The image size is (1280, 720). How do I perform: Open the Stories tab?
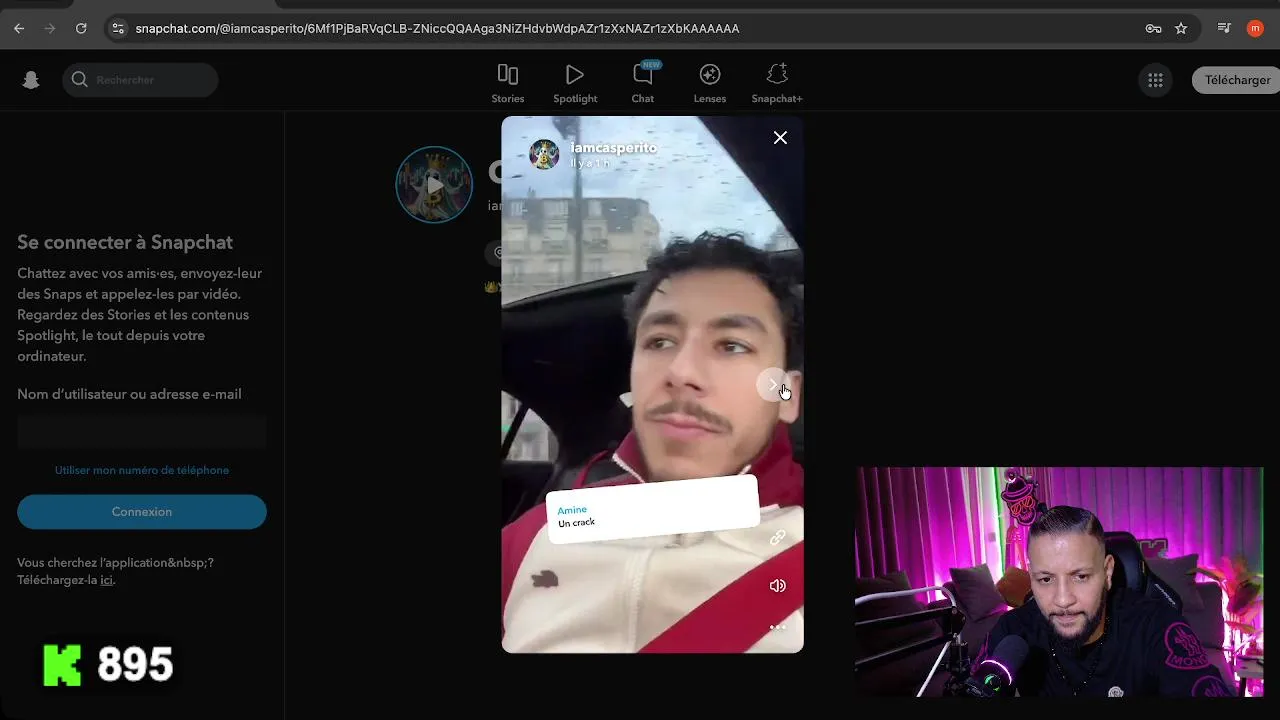[x=508, y=83]
